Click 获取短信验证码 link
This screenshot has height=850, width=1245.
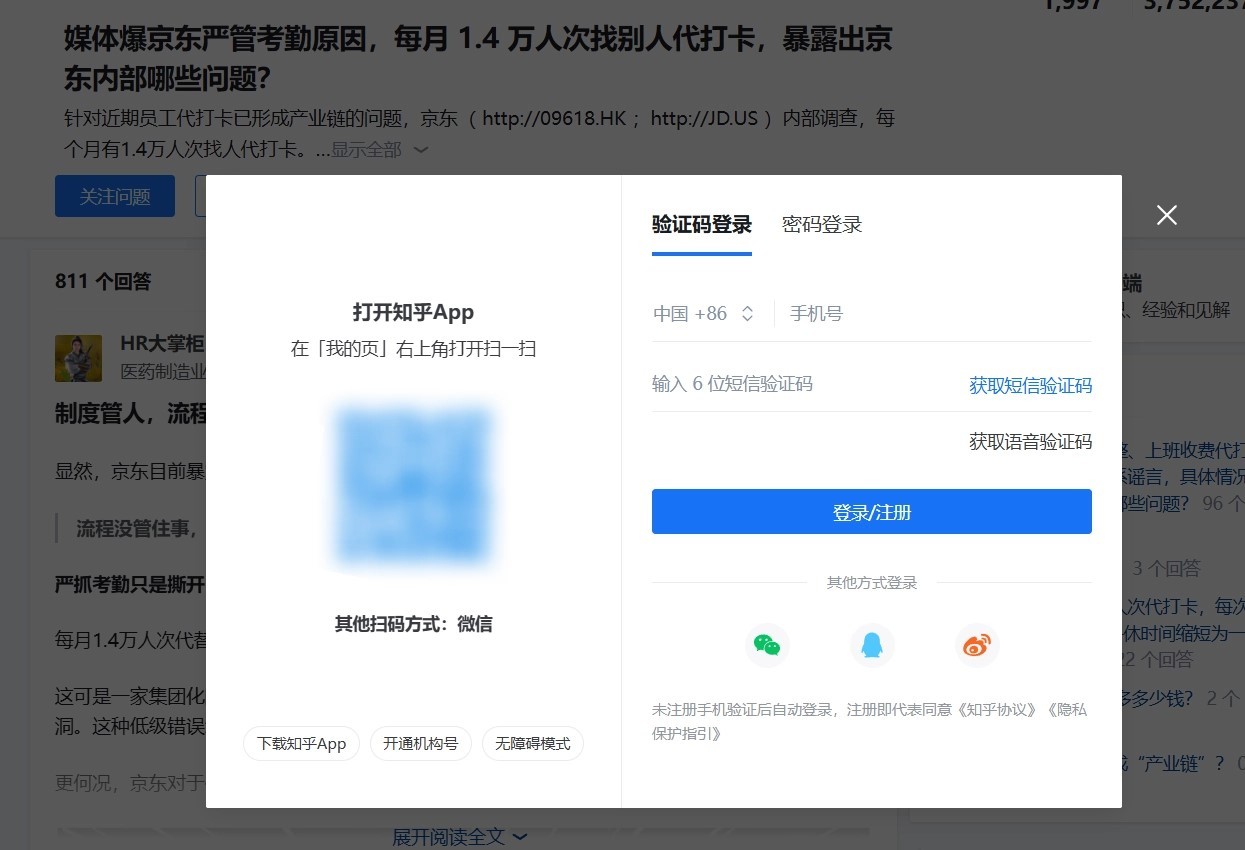[x=1030, y=385]
